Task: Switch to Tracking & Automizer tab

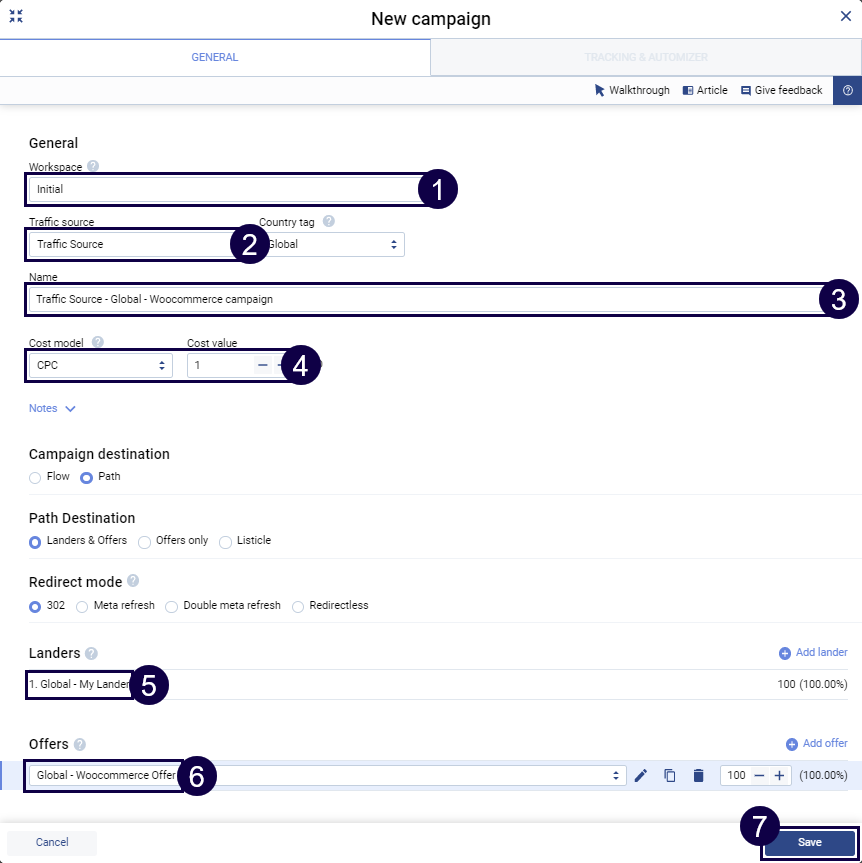Action: pyautogui.click(x=646, y=57)
